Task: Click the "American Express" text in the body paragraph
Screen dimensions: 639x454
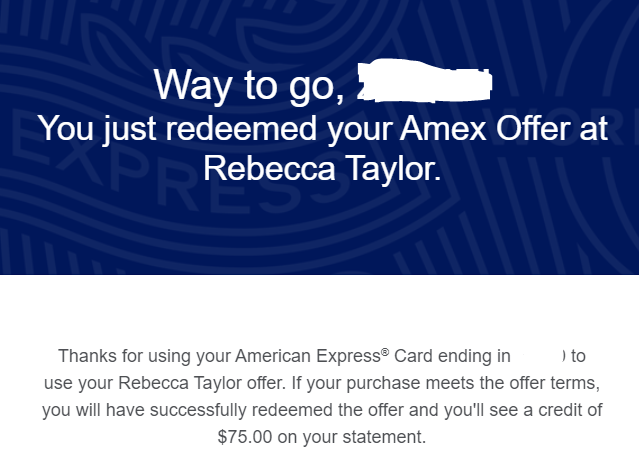Action: coord(308,356)
